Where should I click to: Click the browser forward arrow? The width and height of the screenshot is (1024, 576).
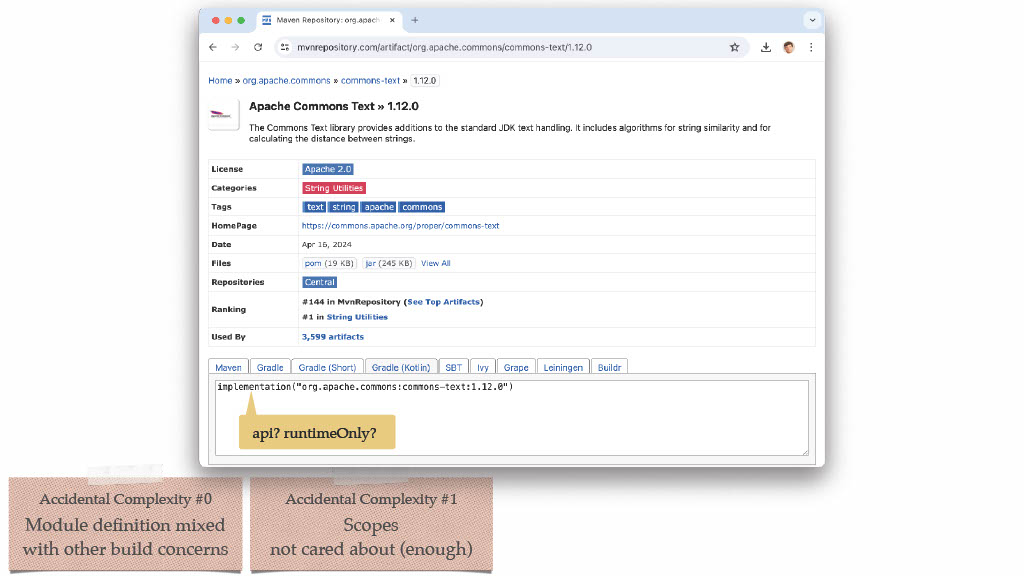point(235,47)
